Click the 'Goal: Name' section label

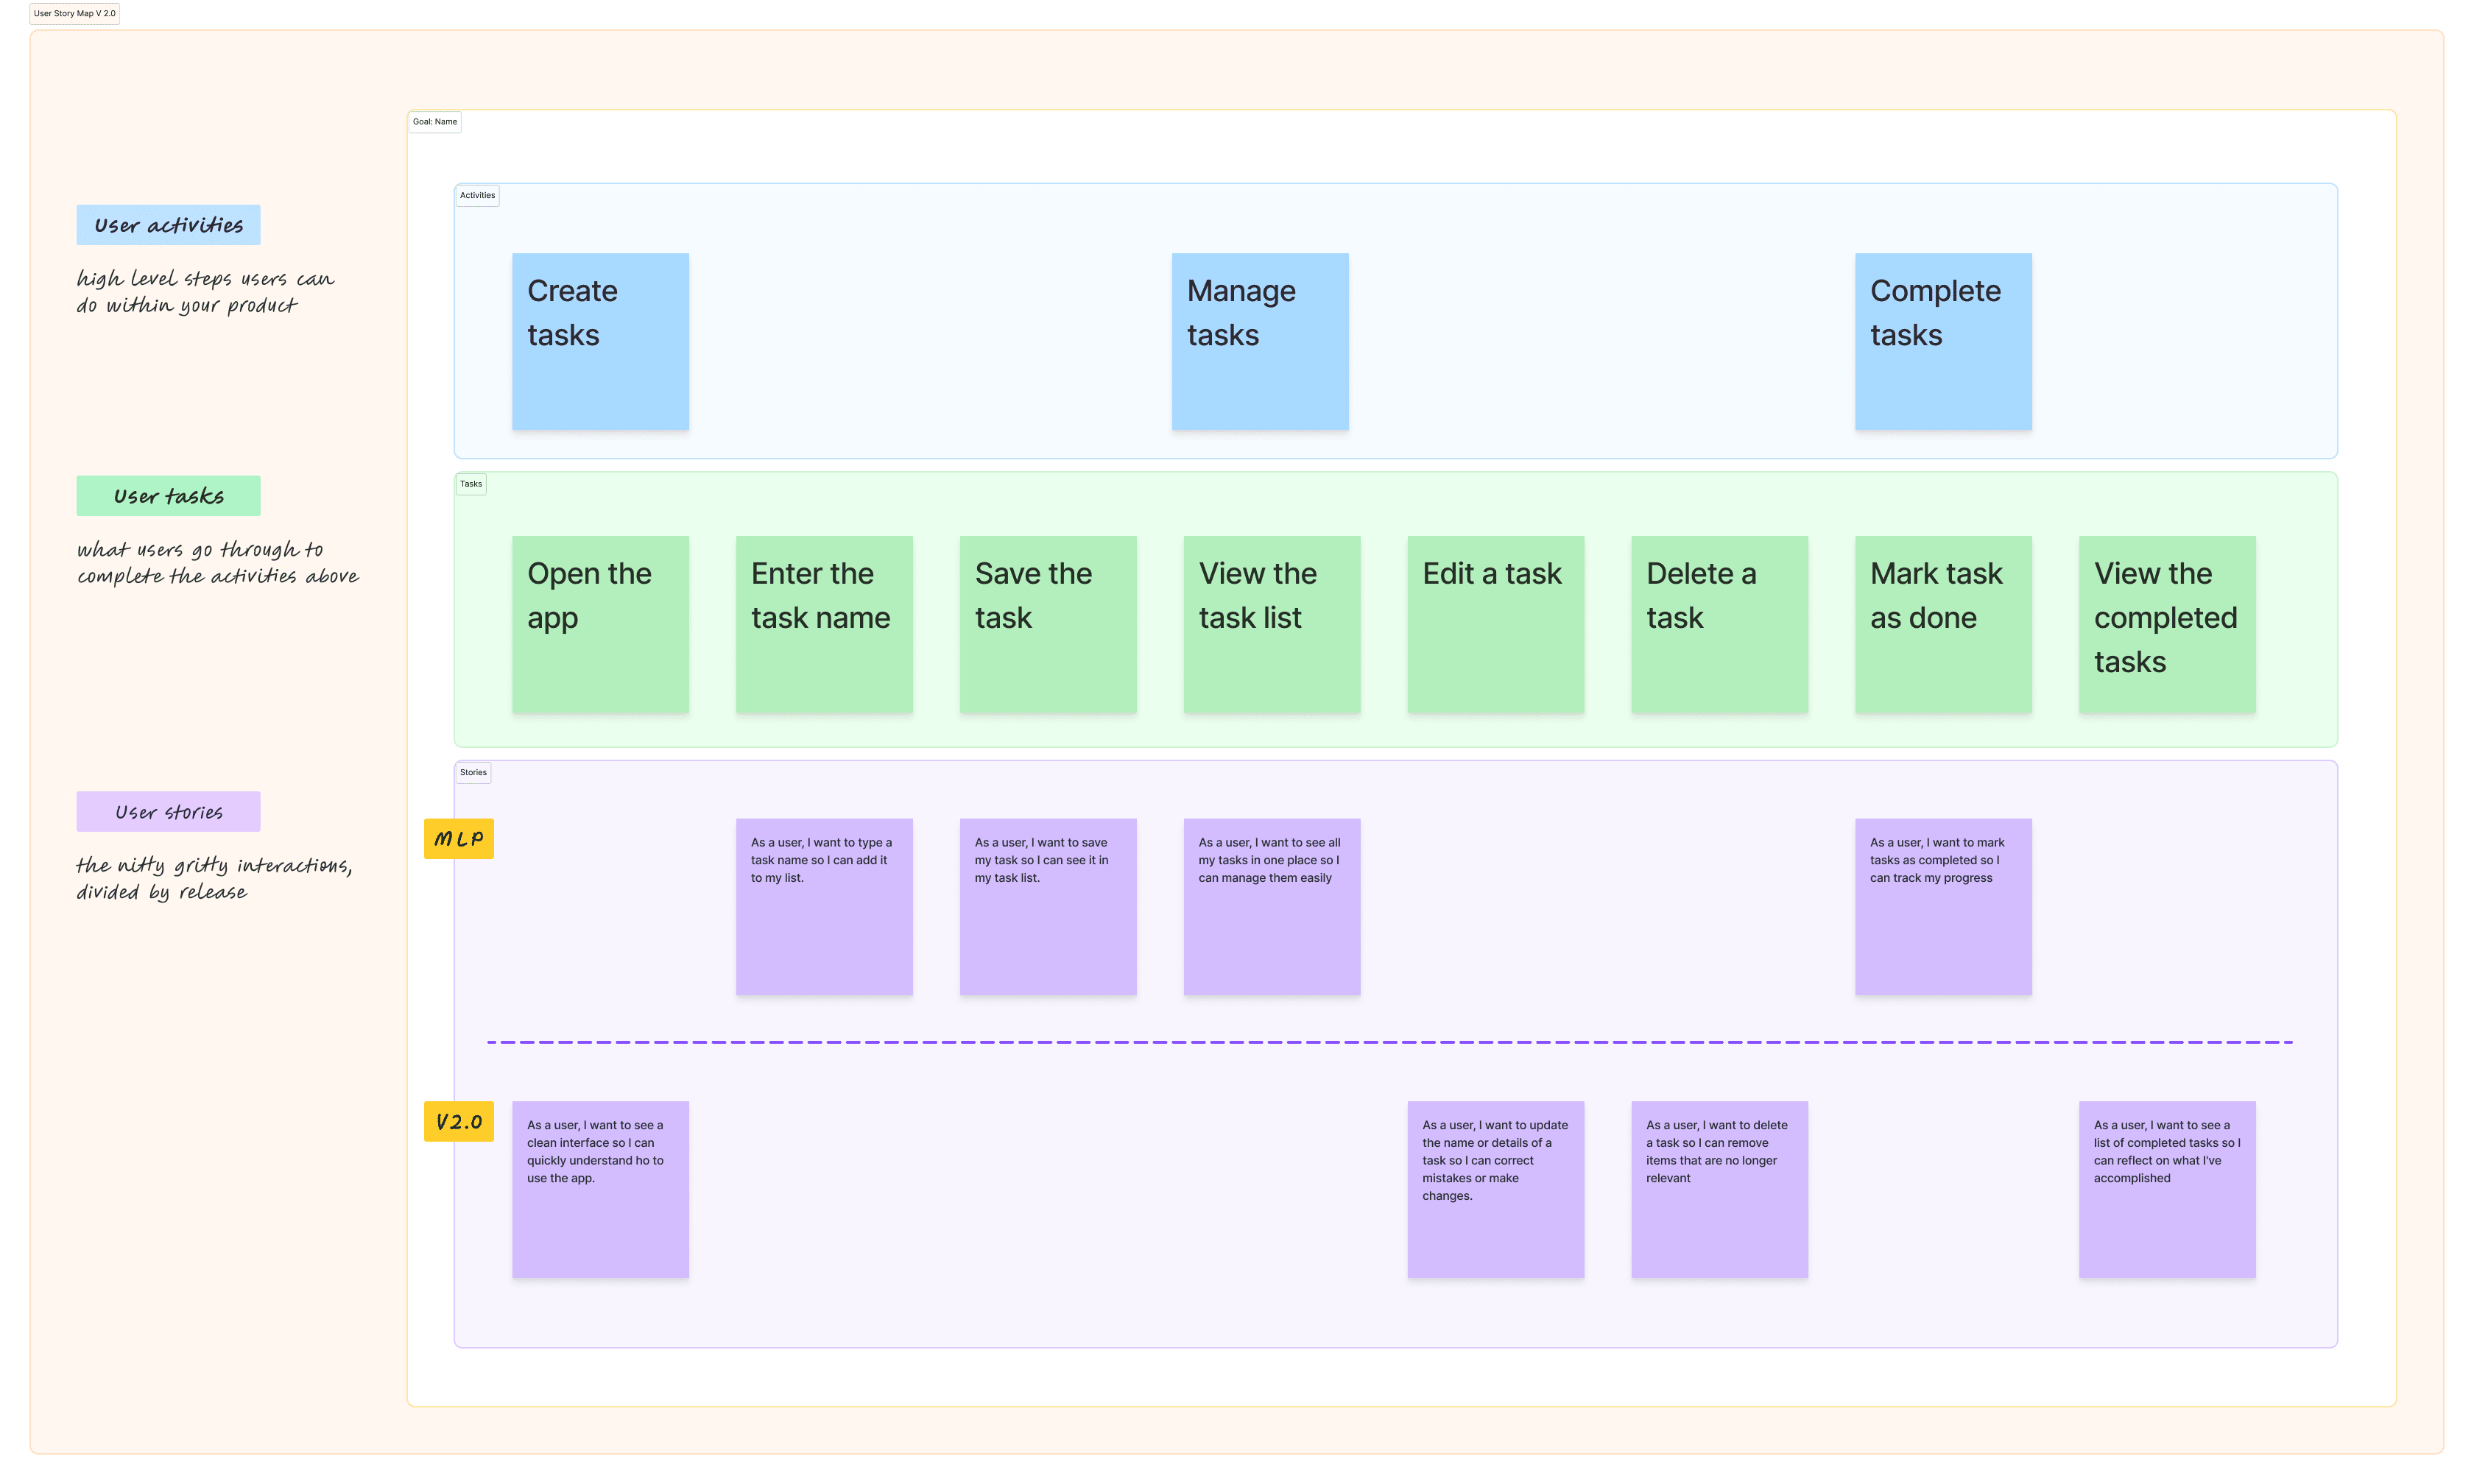[435, 122]
